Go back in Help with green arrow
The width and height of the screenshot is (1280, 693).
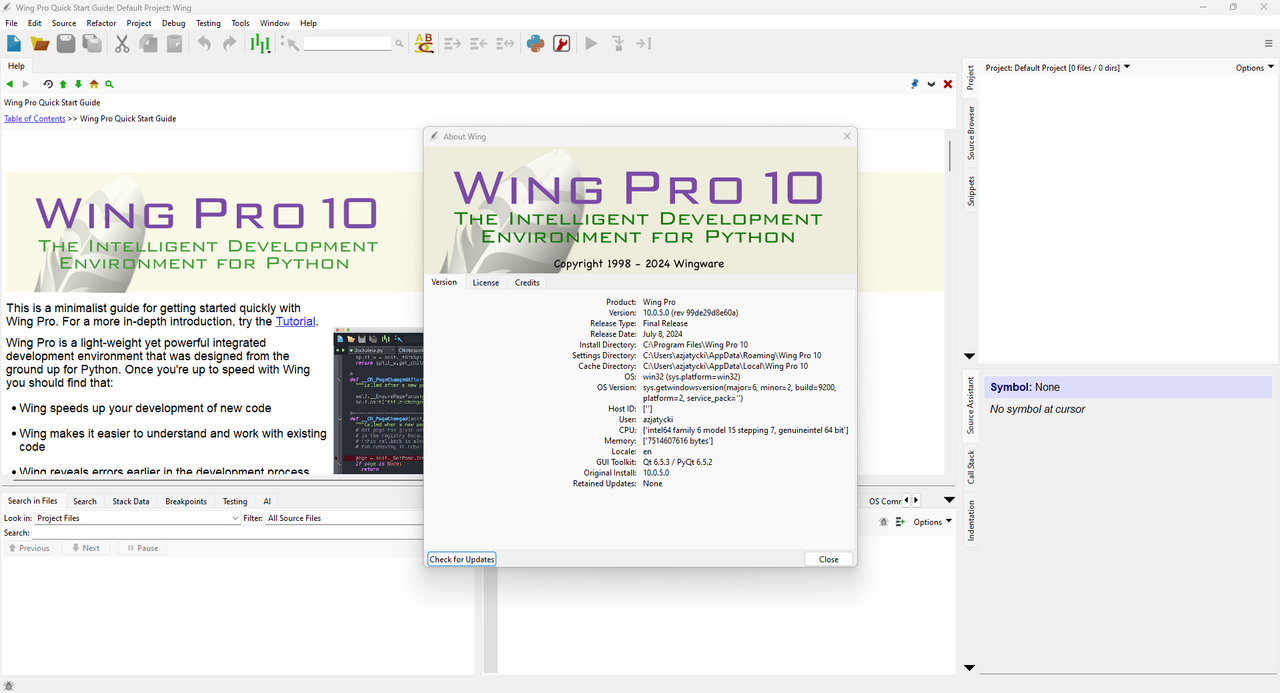[10, 85]
